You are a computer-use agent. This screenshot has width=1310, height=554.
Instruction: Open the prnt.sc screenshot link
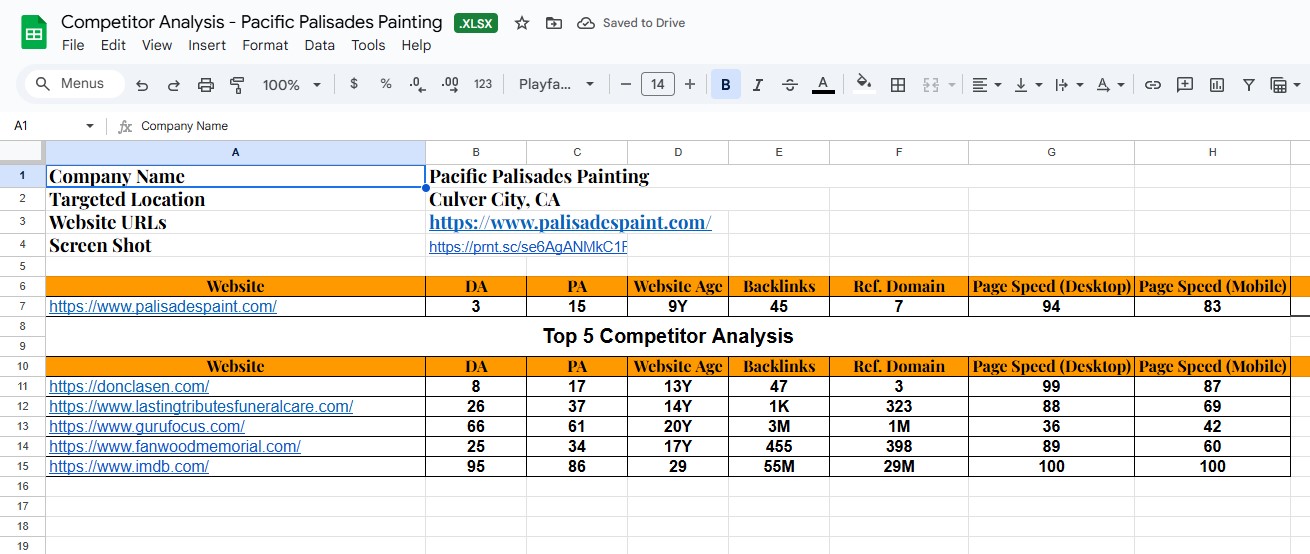click(x=528, y=246)
